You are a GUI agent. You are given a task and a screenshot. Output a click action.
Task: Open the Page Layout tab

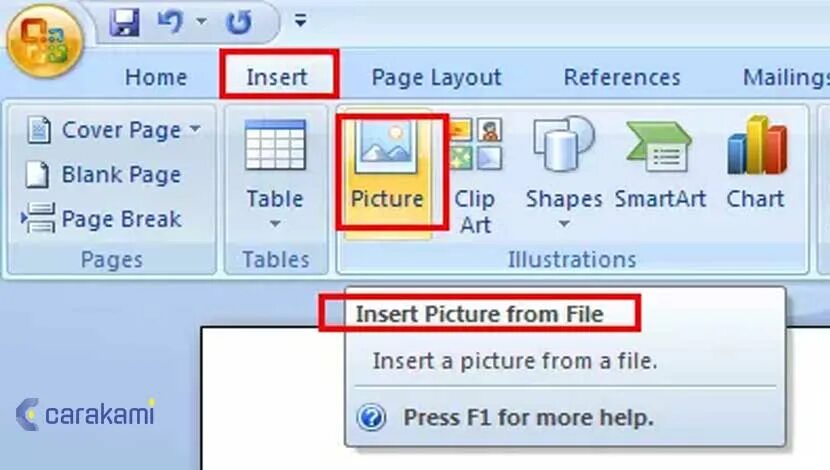point(436,77)
